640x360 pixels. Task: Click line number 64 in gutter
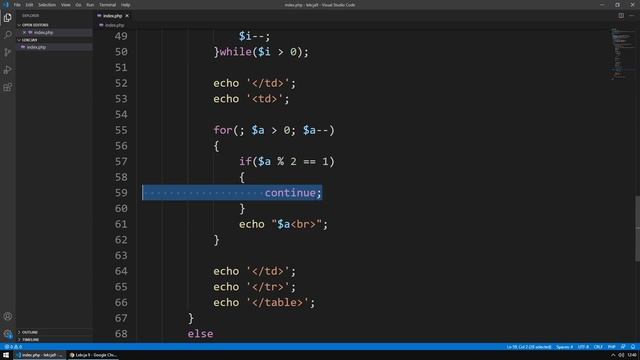click(x=121, y=271)
